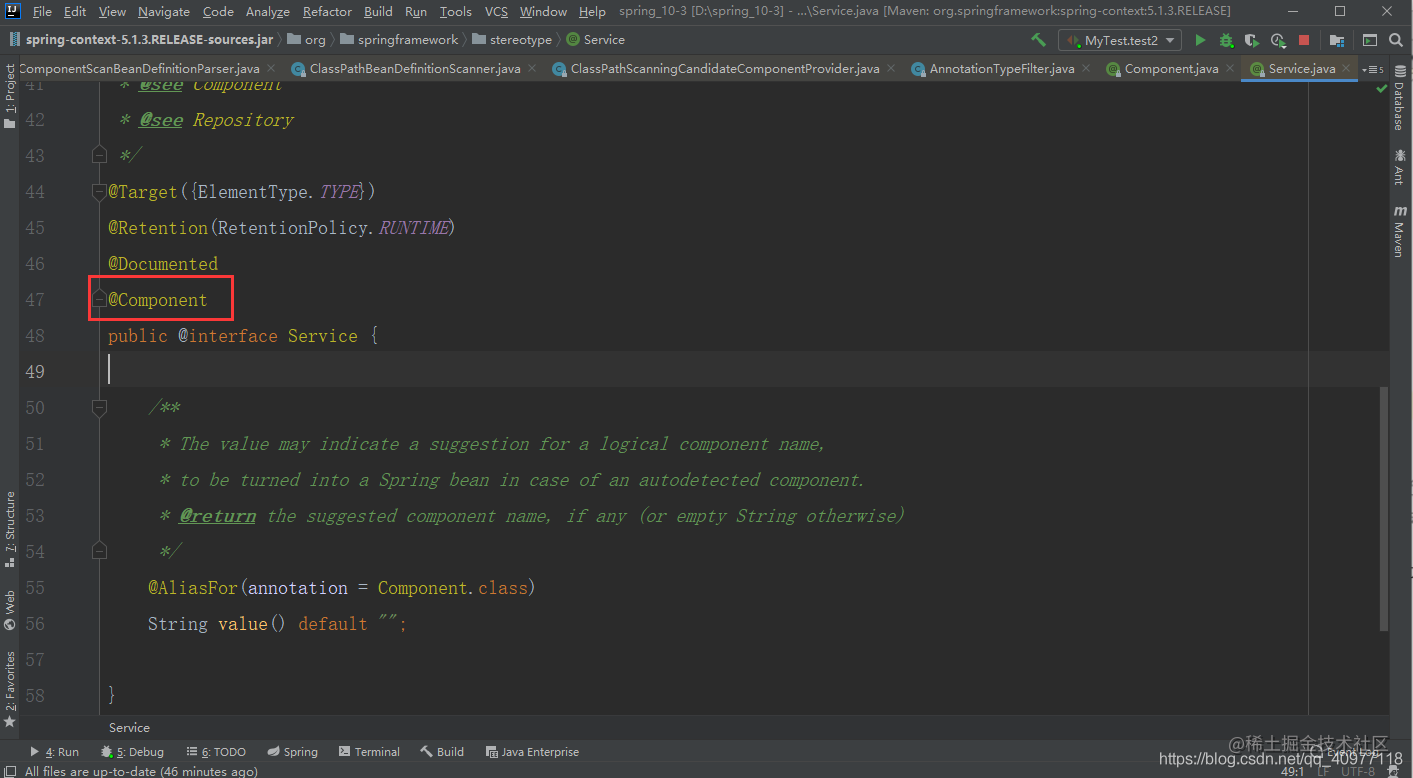The width and height of the screenshot is (1413, 778).
Task: Open the Ant tool window
Action: tap(1399, 167)
